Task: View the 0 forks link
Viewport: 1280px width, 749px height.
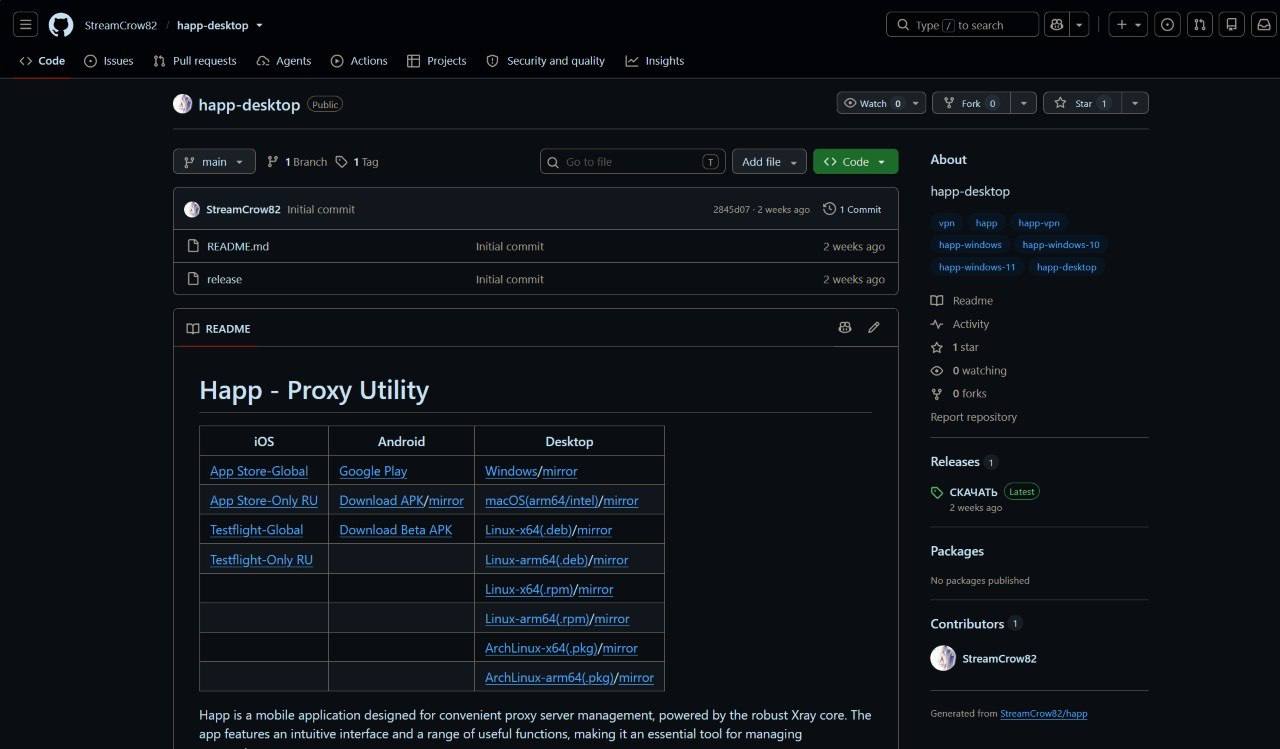Action: point(969,394)
